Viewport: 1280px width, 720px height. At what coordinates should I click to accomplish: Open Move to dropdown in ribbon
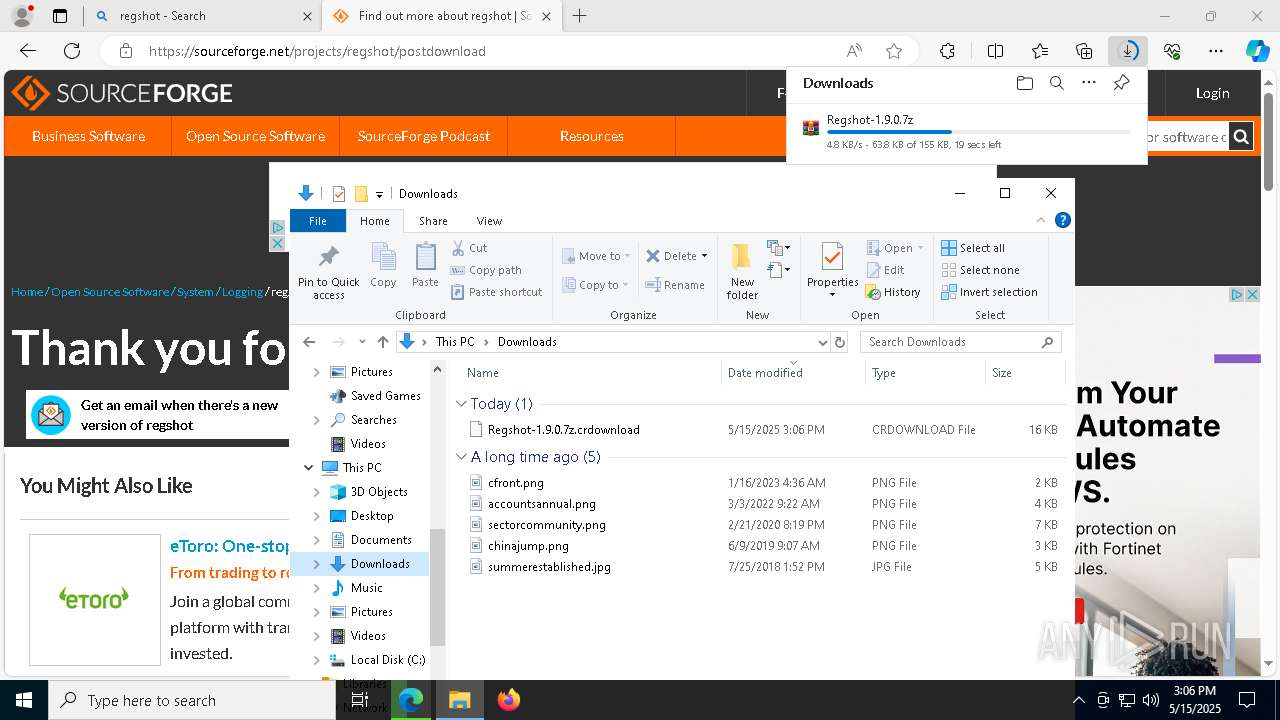(595, 256)
